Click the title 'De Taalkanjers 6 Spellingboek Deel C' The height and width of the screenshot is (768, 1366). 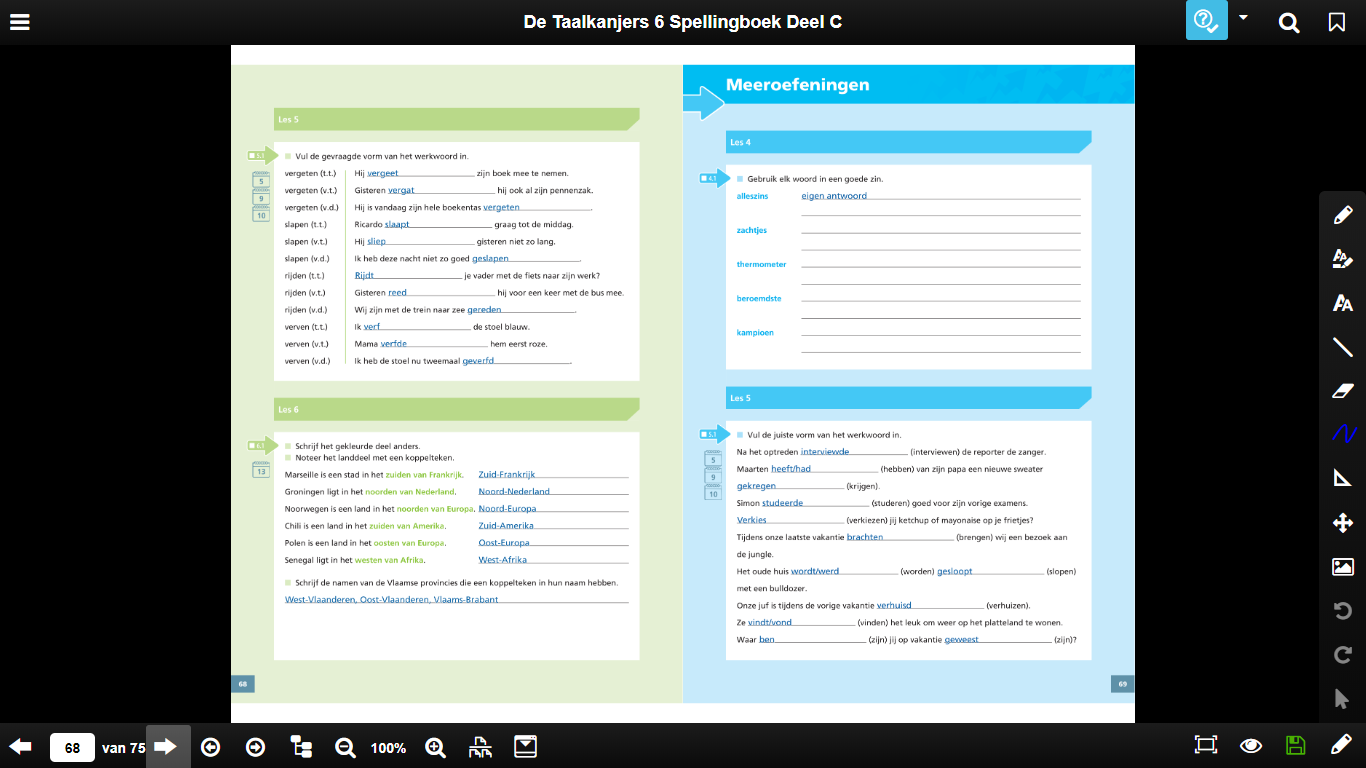[x=683, y=21]
